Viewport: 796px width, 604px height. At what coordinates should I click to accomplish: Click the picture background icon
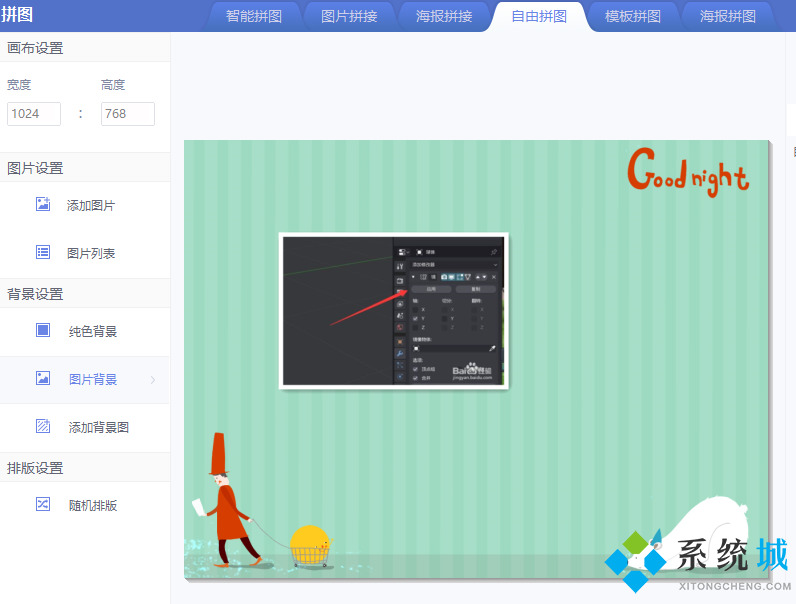(x=43, y=379)
